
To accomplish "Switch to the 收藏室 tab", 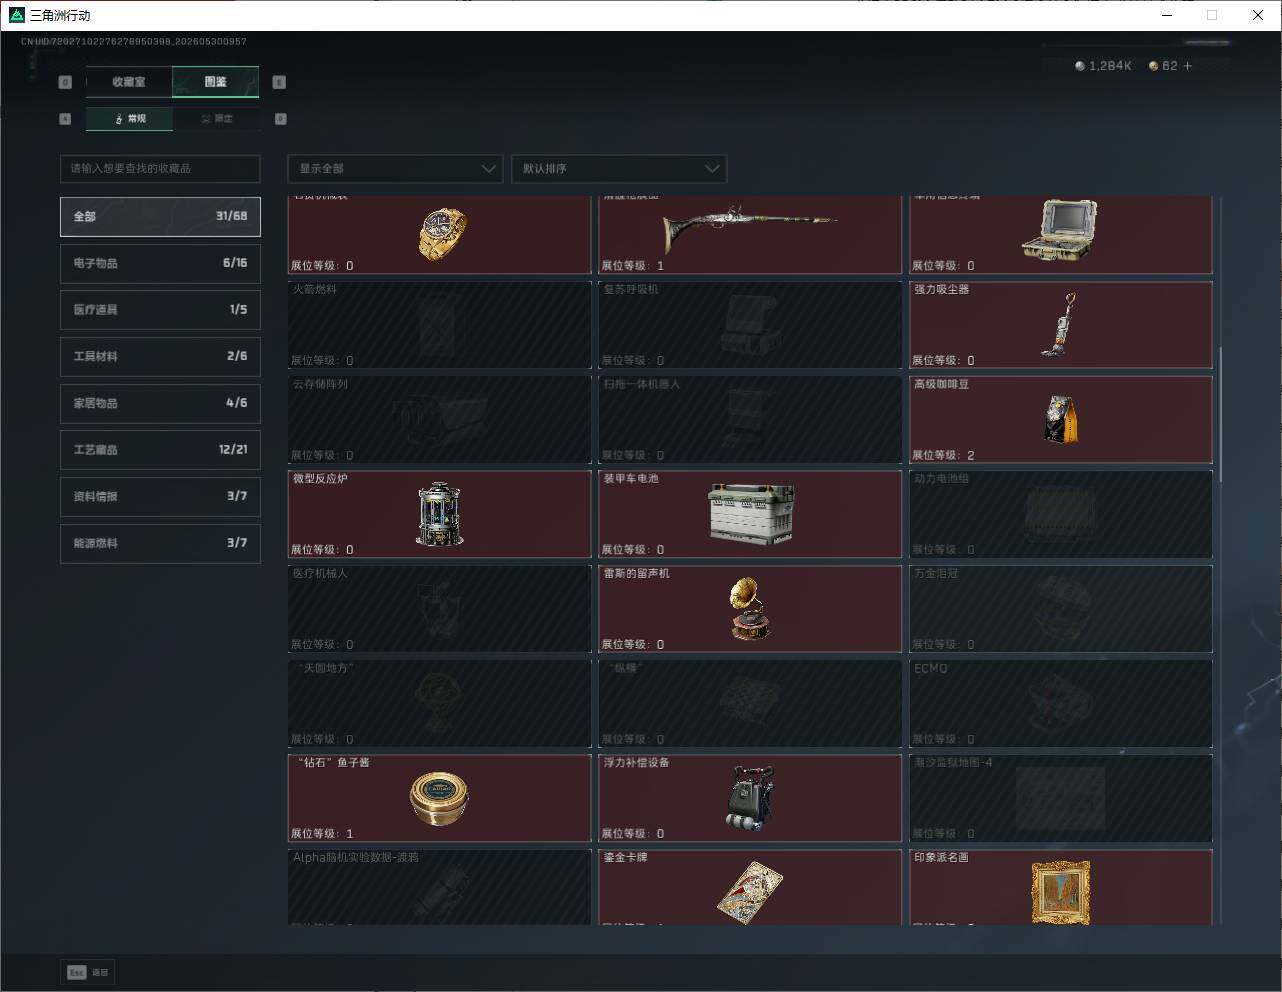I will [129, 82].
